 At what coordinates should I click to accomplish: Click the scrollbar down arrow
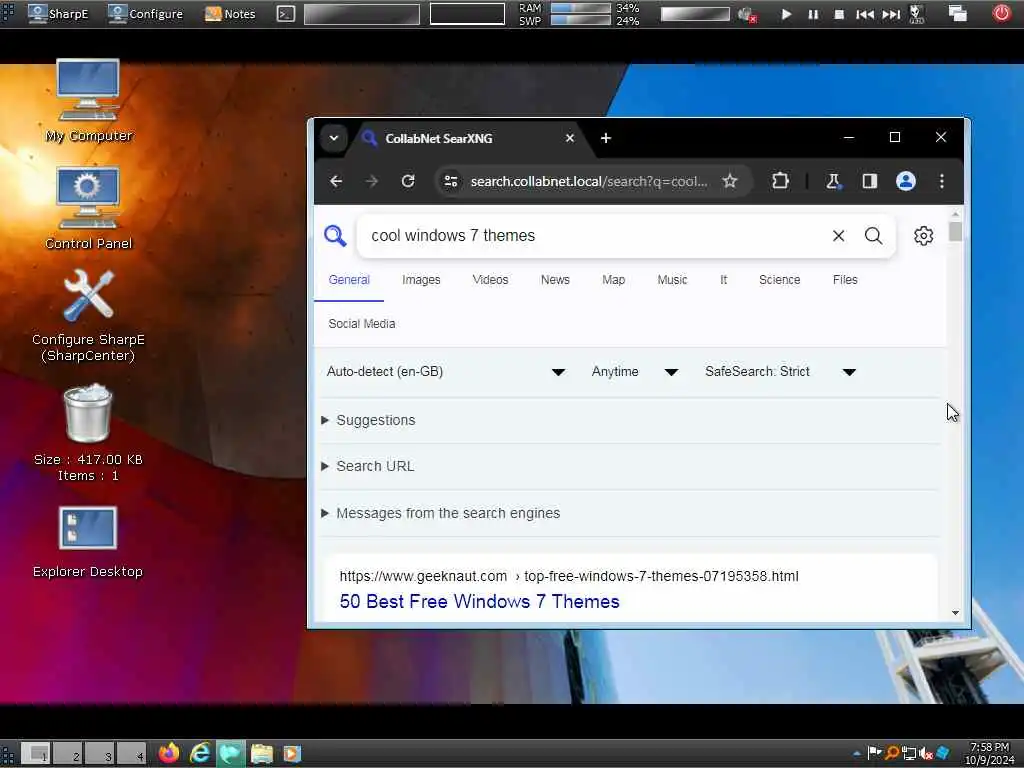[955, 613]
